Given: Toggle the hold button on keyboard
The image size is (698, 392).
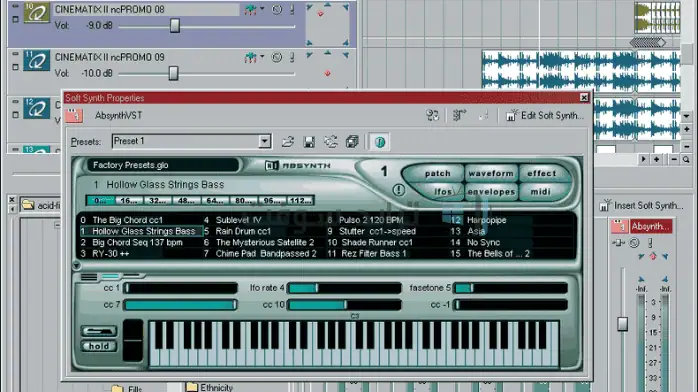Looking at the screenshot, I should tap(99, 346).
